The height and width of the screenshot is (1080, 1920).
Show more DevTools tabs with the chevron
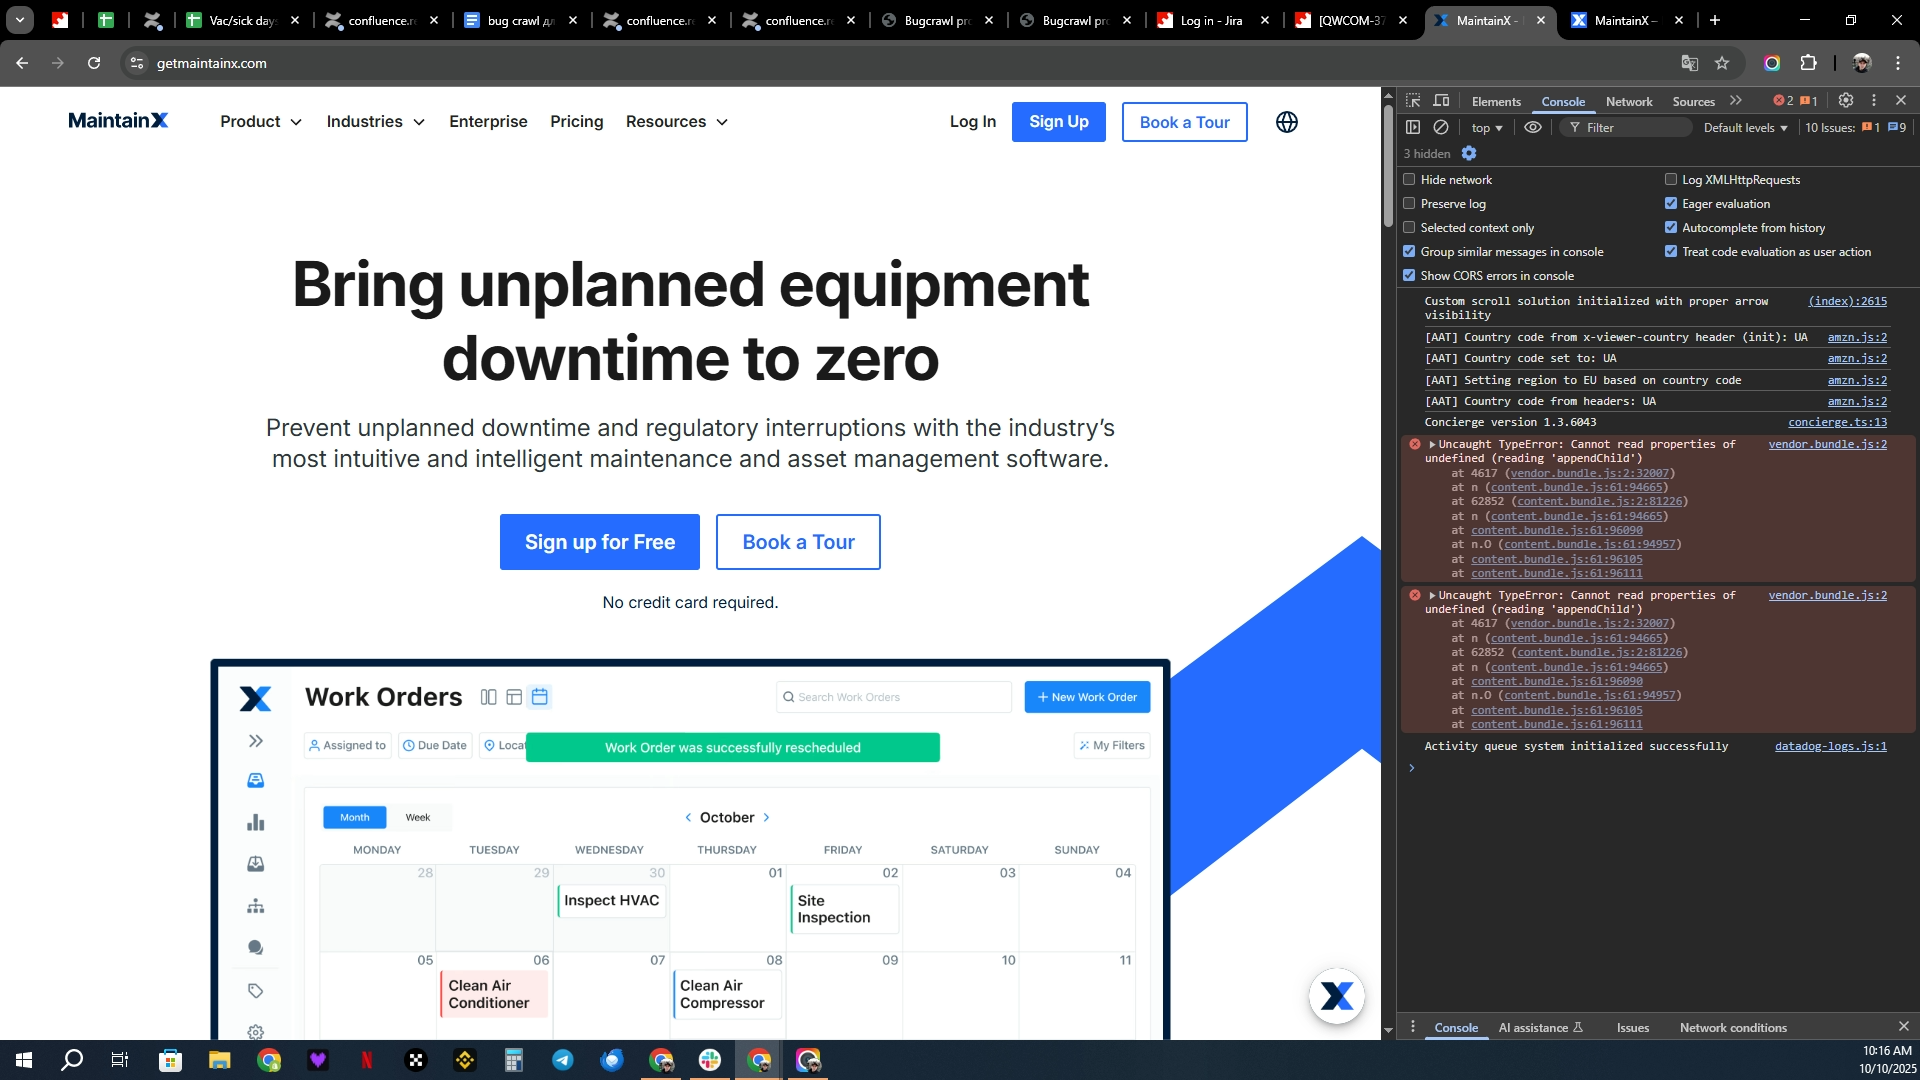coord(1736,100)
